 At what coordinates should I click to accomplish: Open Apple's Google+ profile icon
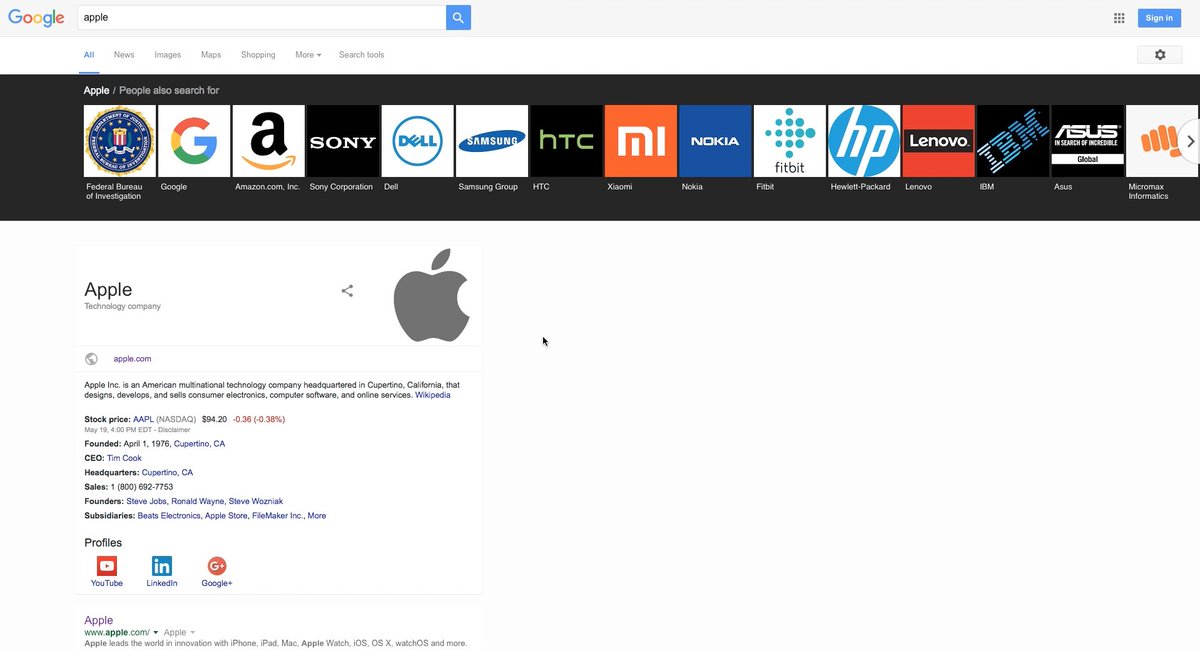(217, 566)
